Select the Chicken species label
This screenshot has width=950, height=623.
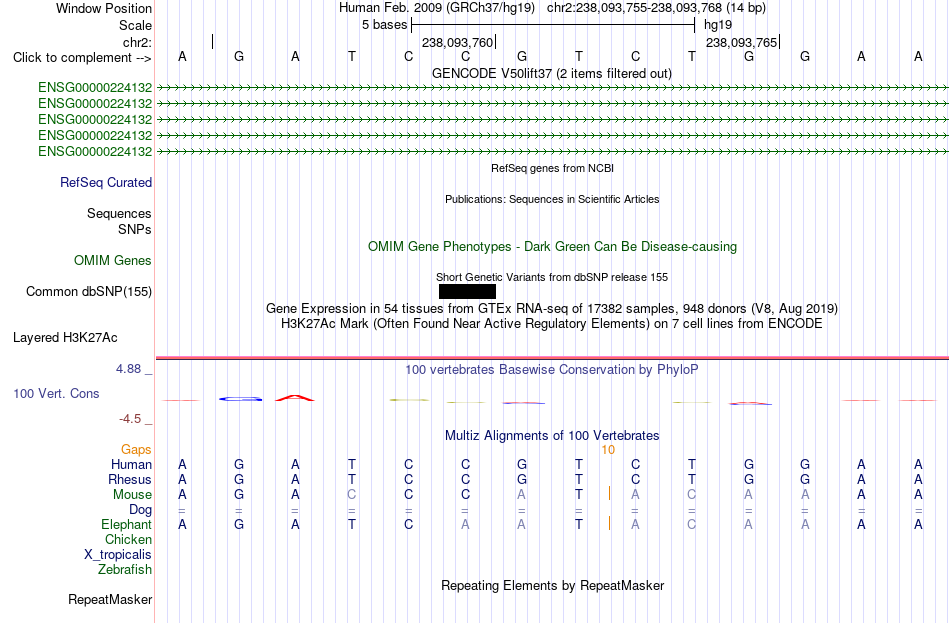point(128,539)
